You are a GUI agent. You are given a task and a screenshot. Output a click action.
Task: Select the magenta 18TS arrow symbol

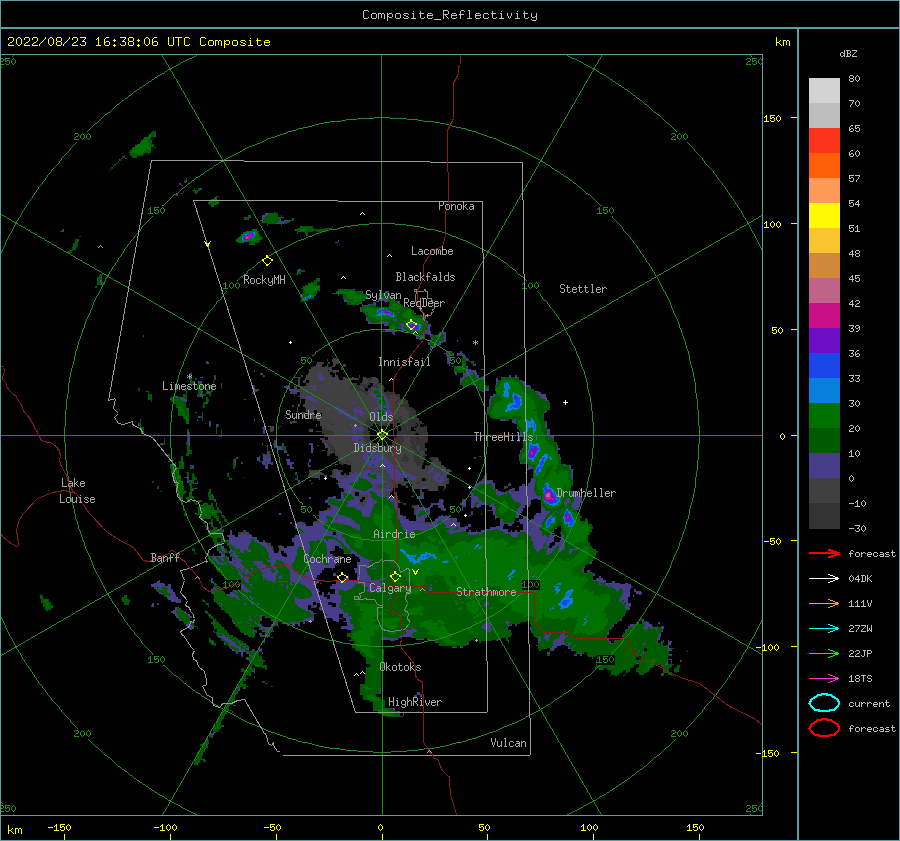[824, 679]
